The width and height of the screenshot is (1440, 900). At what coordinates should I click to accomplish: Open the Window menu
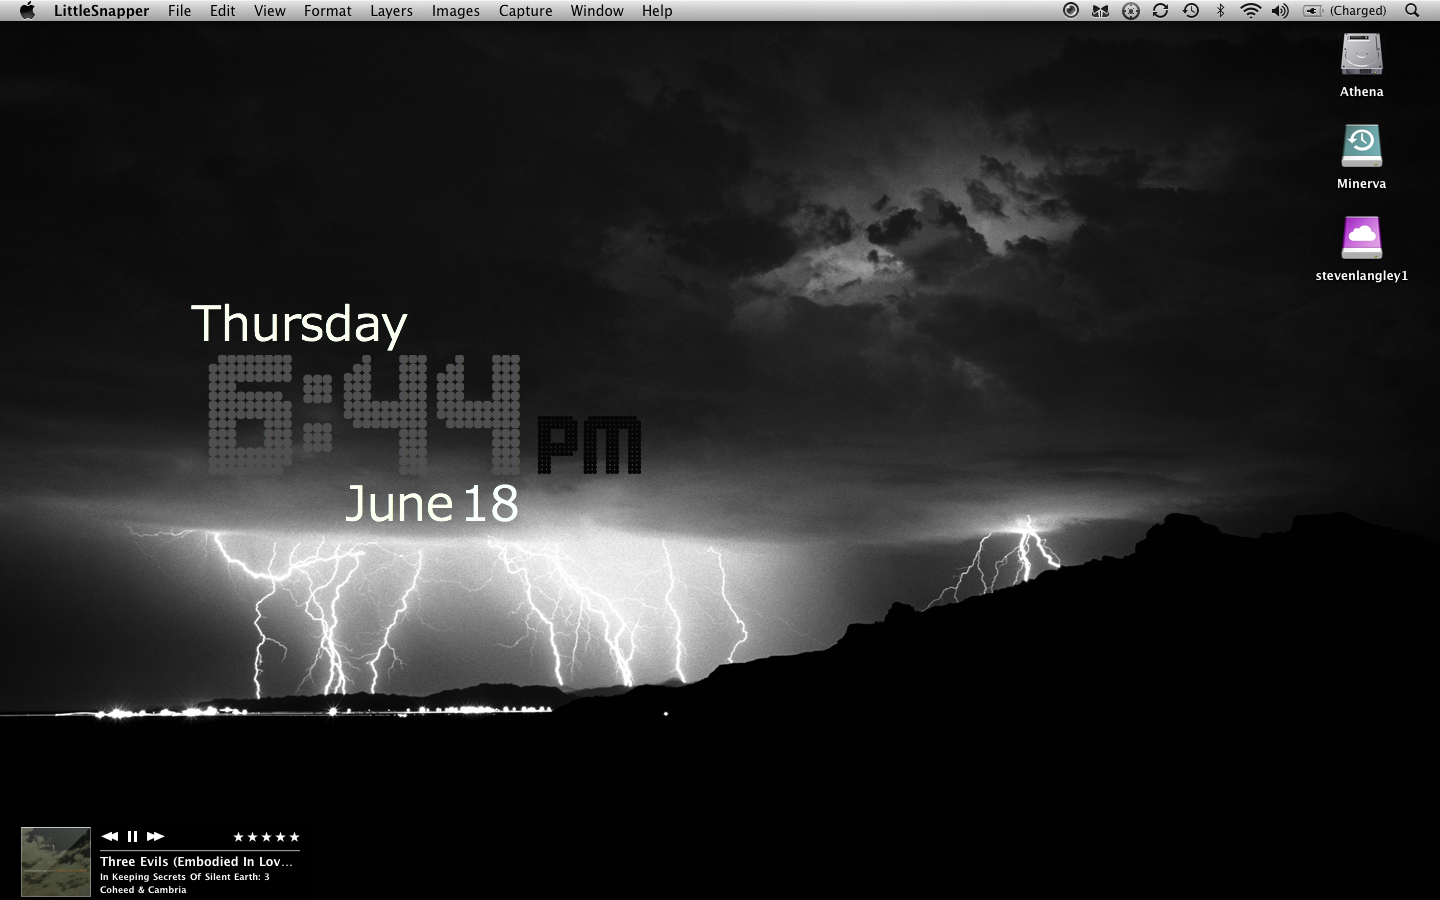click(597, 11)
